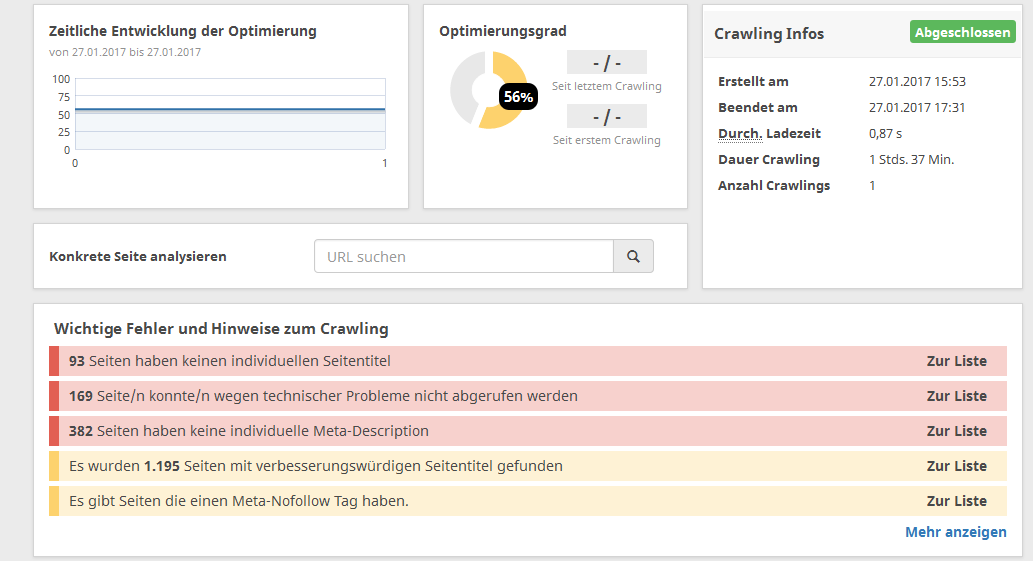Open Zur Liste for 382 Meta-Description pages
The height and width of the screenshot is (561, 1033).
tap(956, 431)
